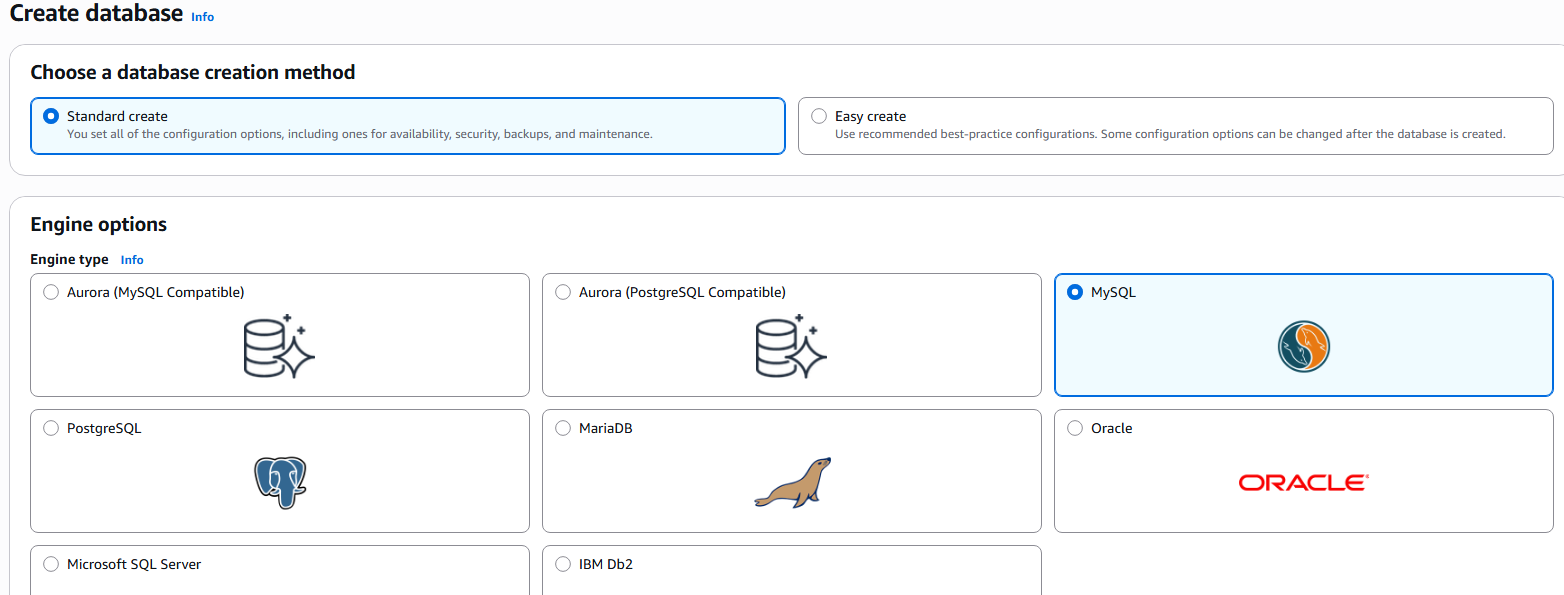Click the Standard create description text
This screenshot has width=1564, height=595.
pyautogui.click(x=360, y=134)
